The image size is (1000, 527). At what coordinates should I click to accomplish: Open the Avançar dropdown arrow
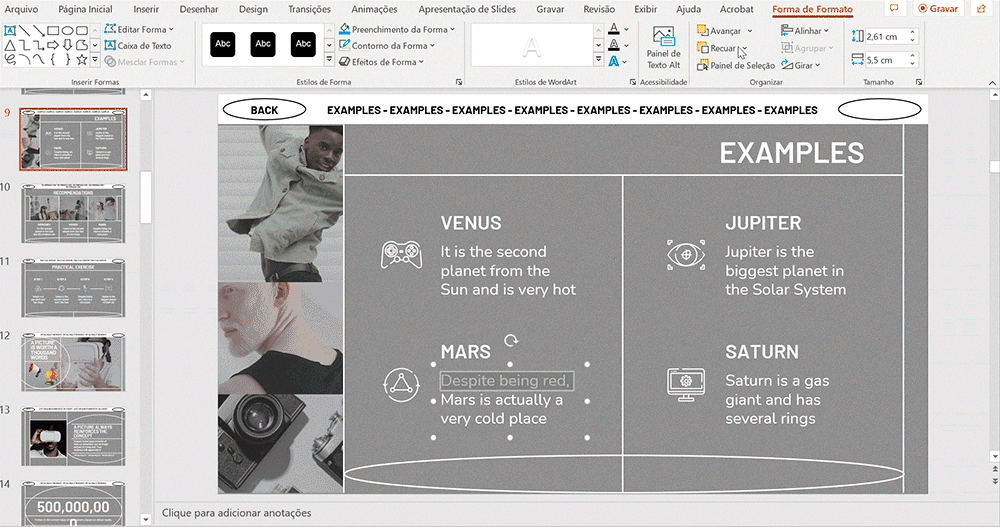point(750,31)
